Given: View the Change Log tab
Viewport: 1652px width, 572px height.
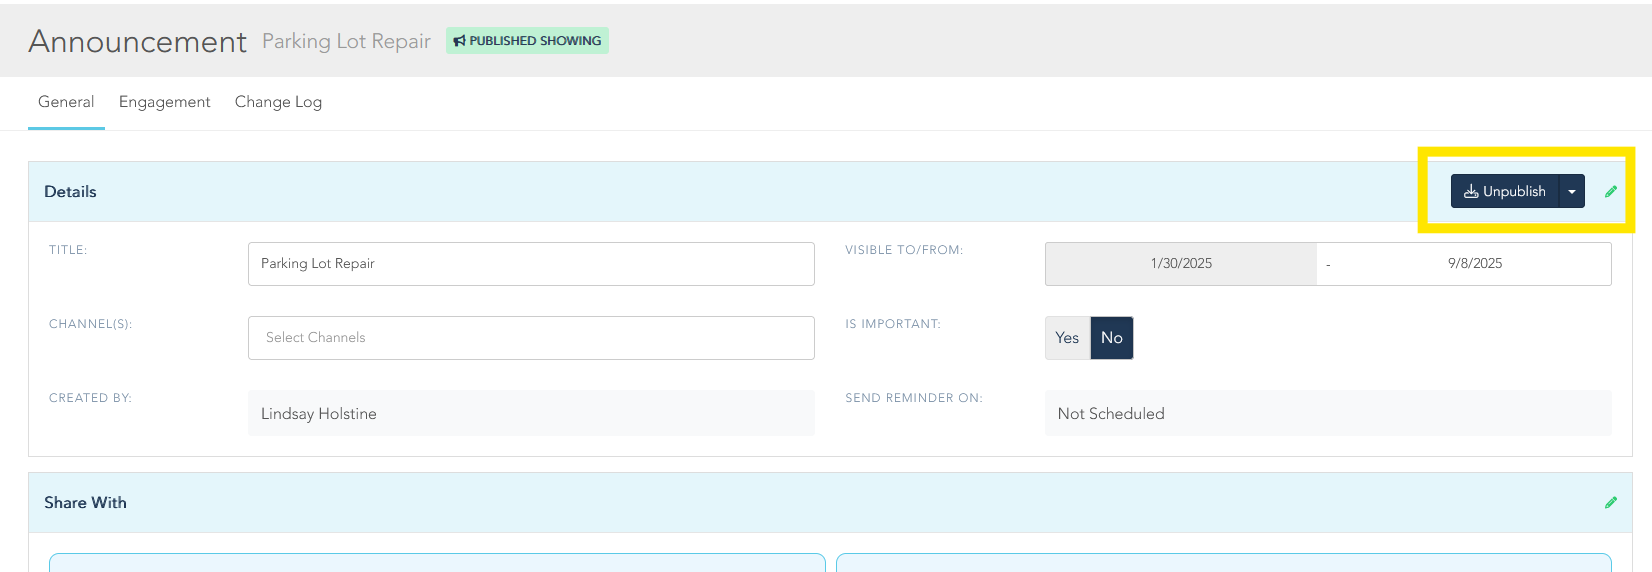Looking at the screenshot, I should (278, 102).
